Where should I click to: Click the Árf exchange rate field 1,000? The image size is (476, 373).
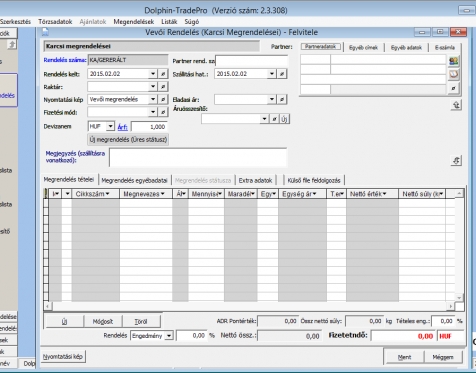pyautogui.click(x=149, y=127)
